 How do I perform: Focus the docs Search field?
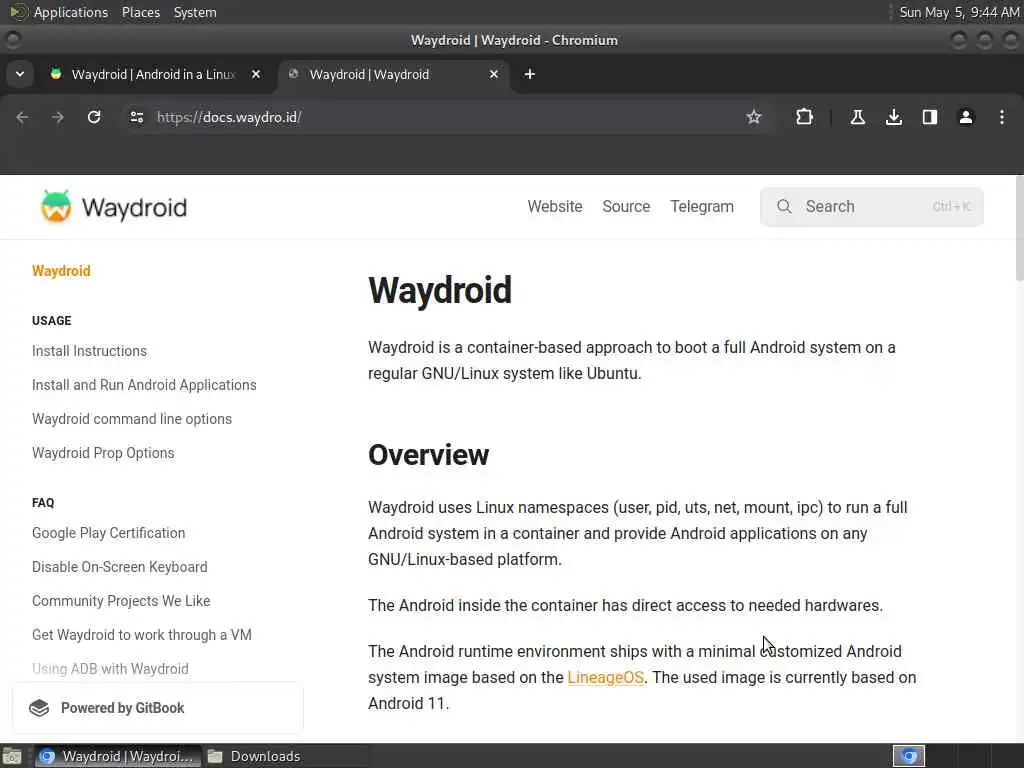(x=872, y=207)
